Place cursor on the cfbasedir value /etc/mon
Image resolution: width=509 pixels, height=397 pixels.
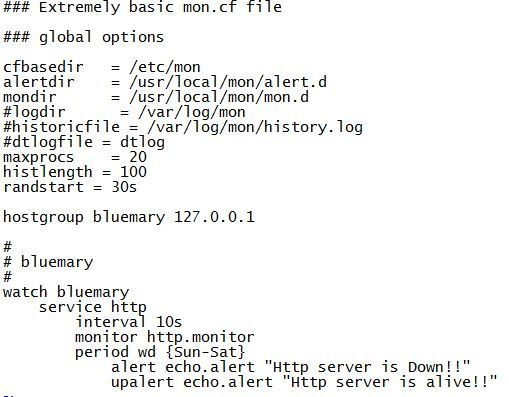(x=165, y=67)
